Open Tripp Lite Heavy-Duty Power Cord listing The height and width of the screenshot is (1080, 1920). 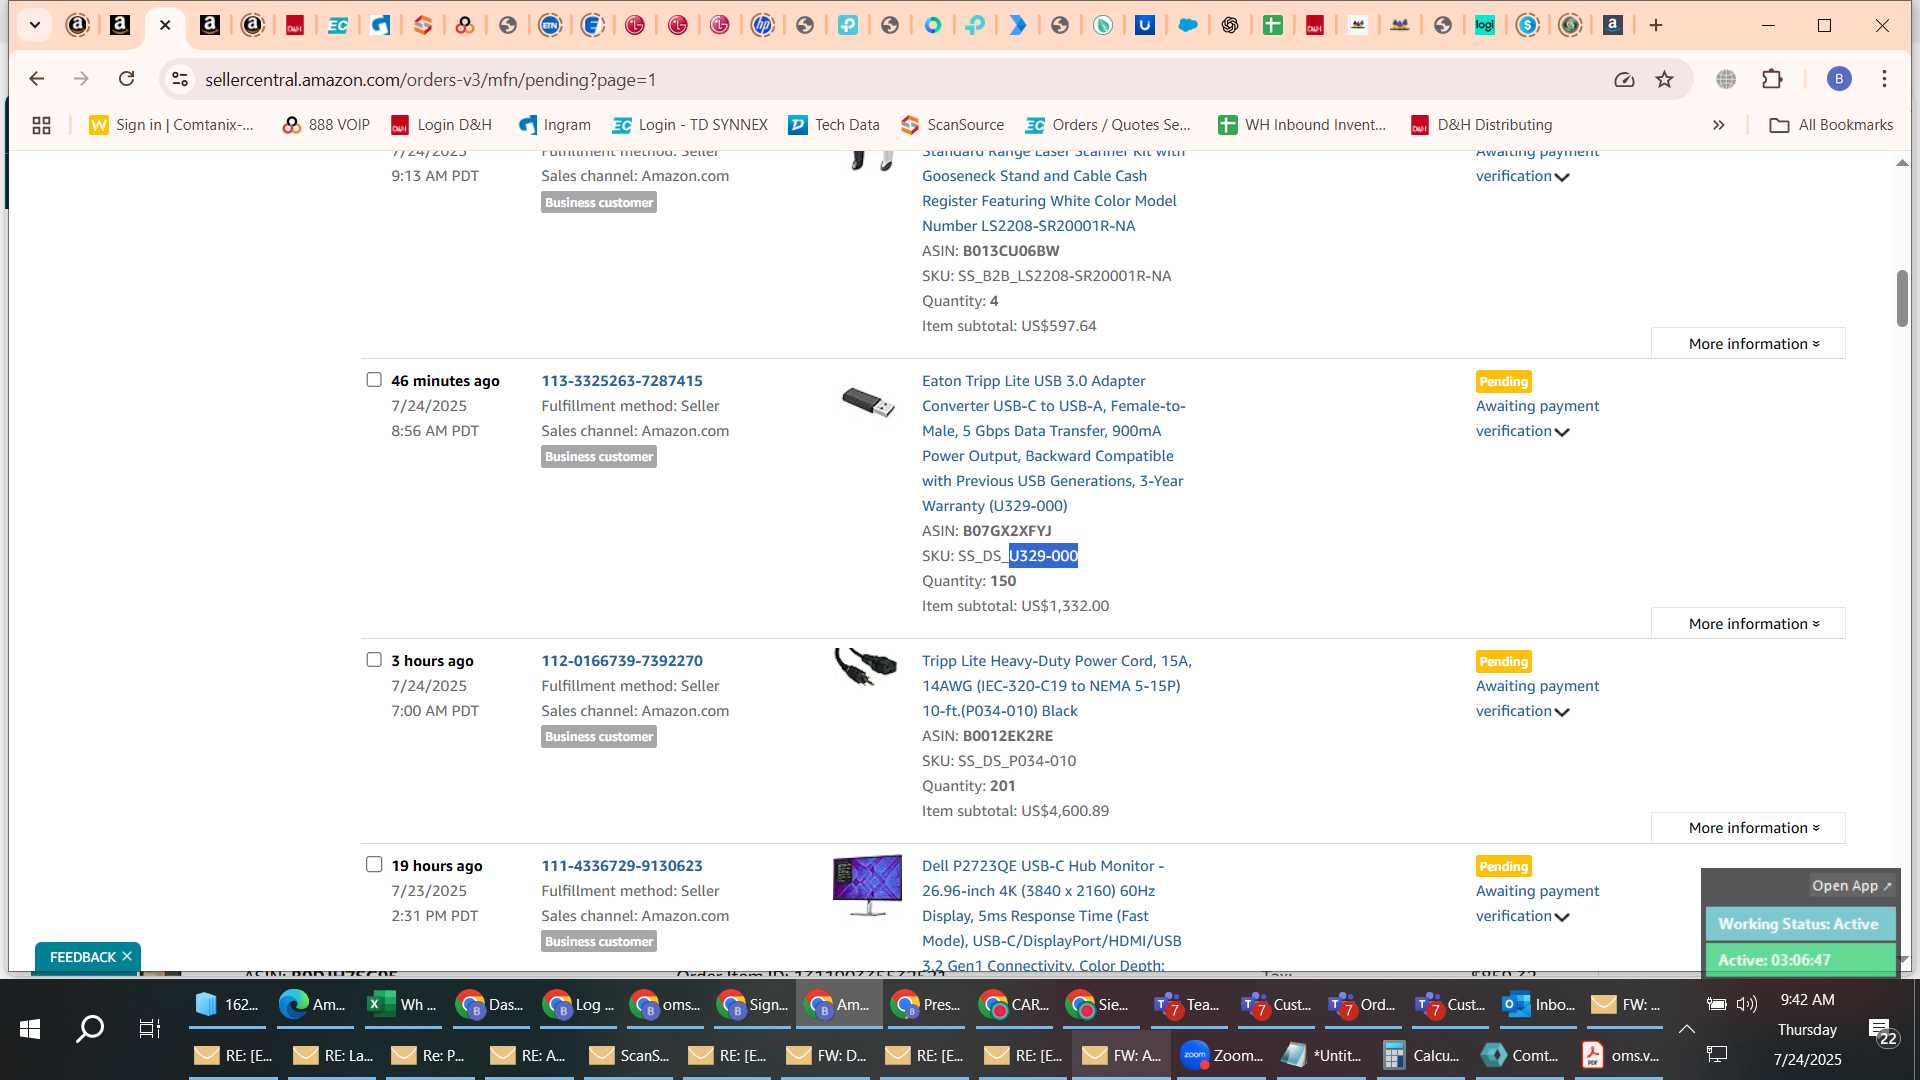tap(1057, 686)
